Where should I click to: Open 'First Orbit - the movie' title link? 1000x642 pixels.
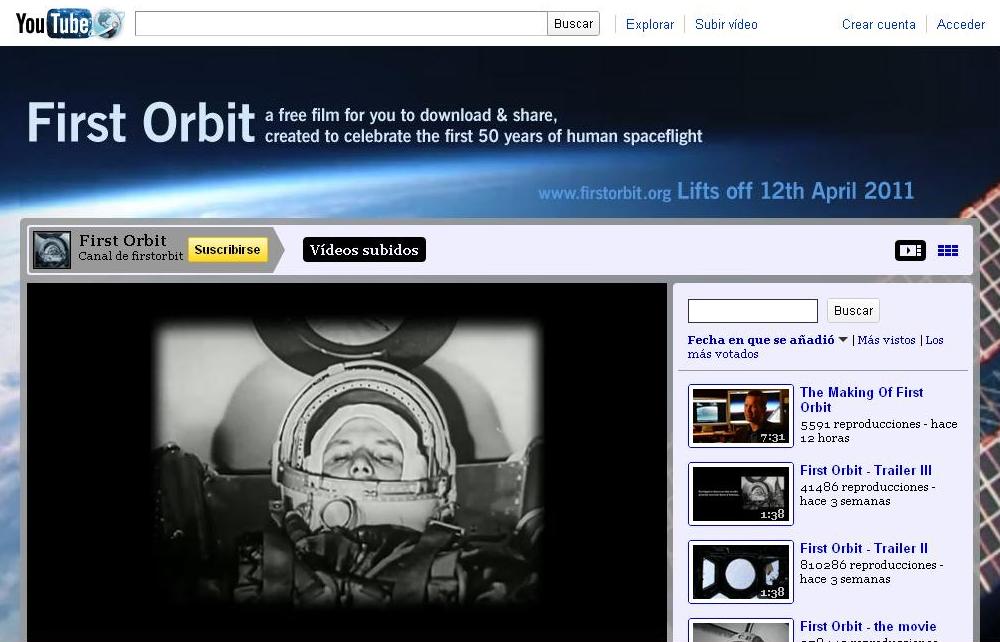[x=868, y=627]
